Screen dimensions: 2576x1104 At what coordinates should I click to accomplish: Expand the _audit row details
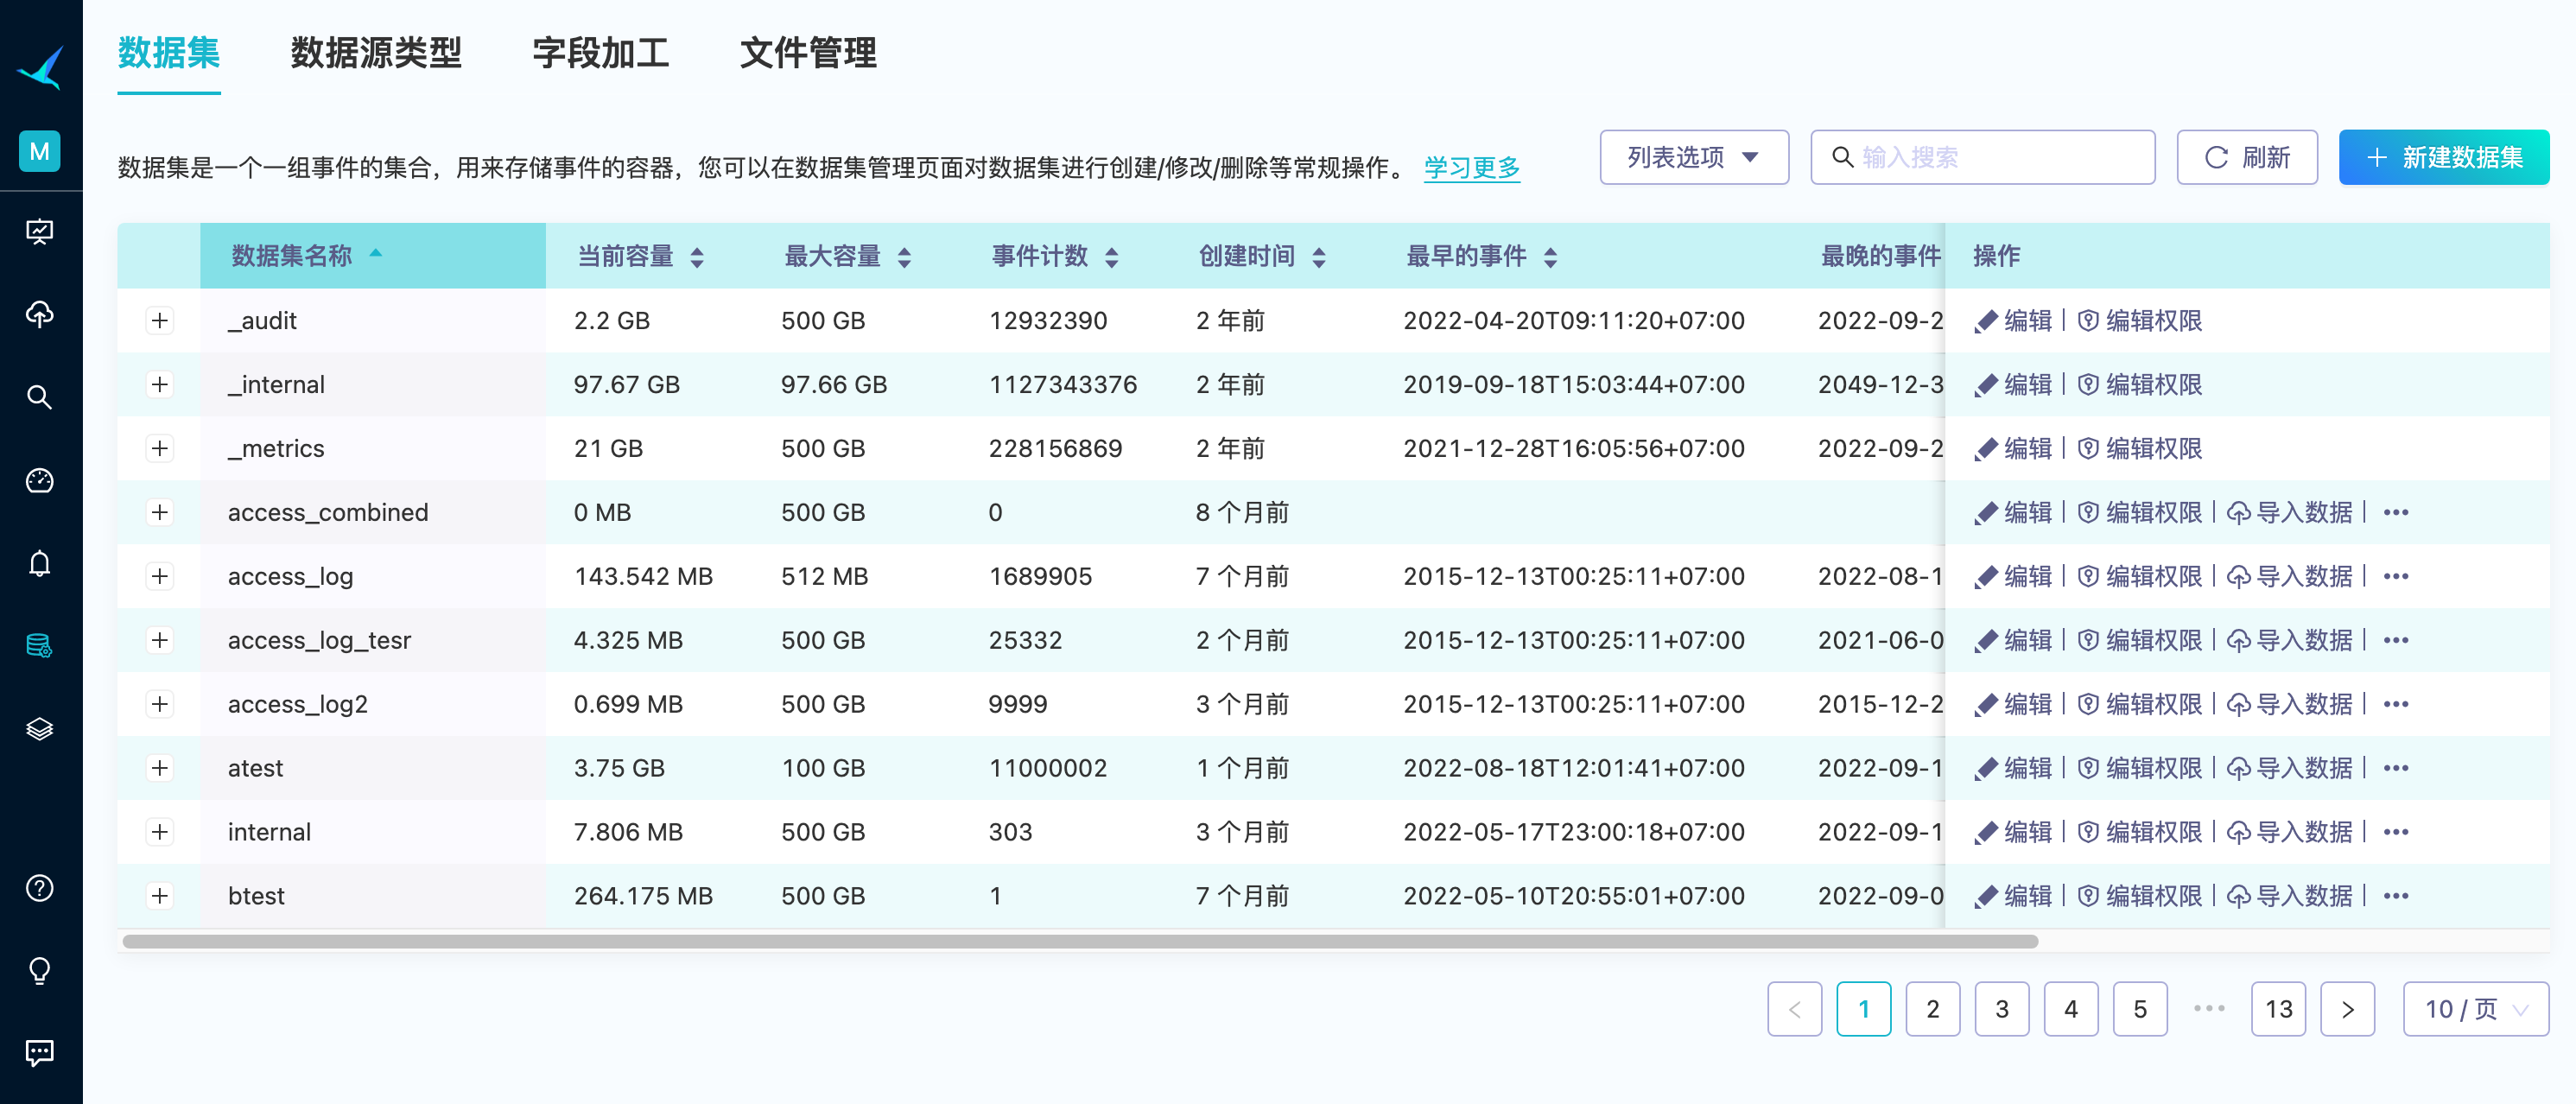tap(160, 320)
